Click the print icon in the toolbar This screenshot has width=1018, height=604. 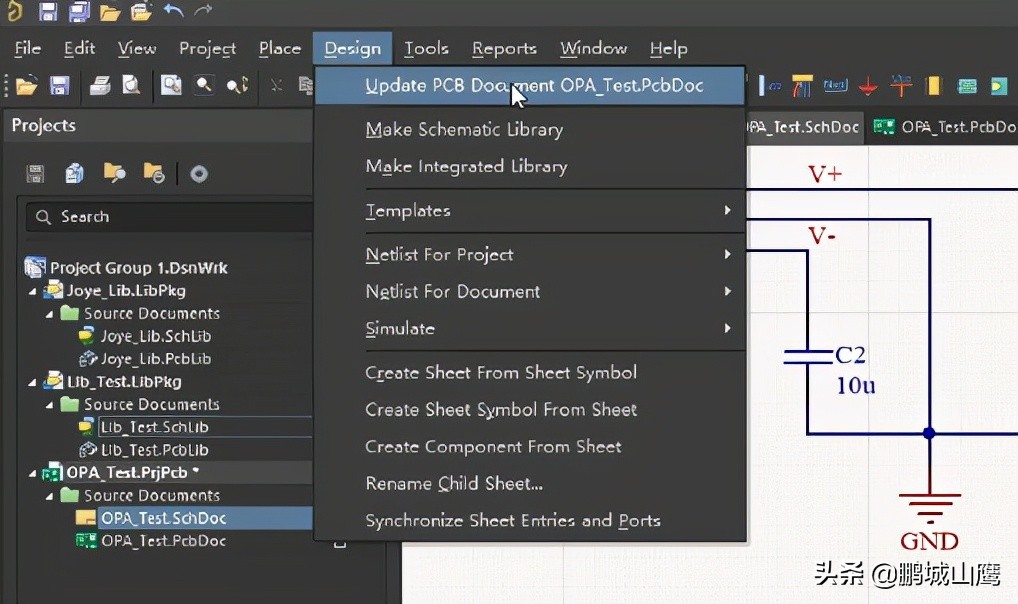(x=99, y=86)
